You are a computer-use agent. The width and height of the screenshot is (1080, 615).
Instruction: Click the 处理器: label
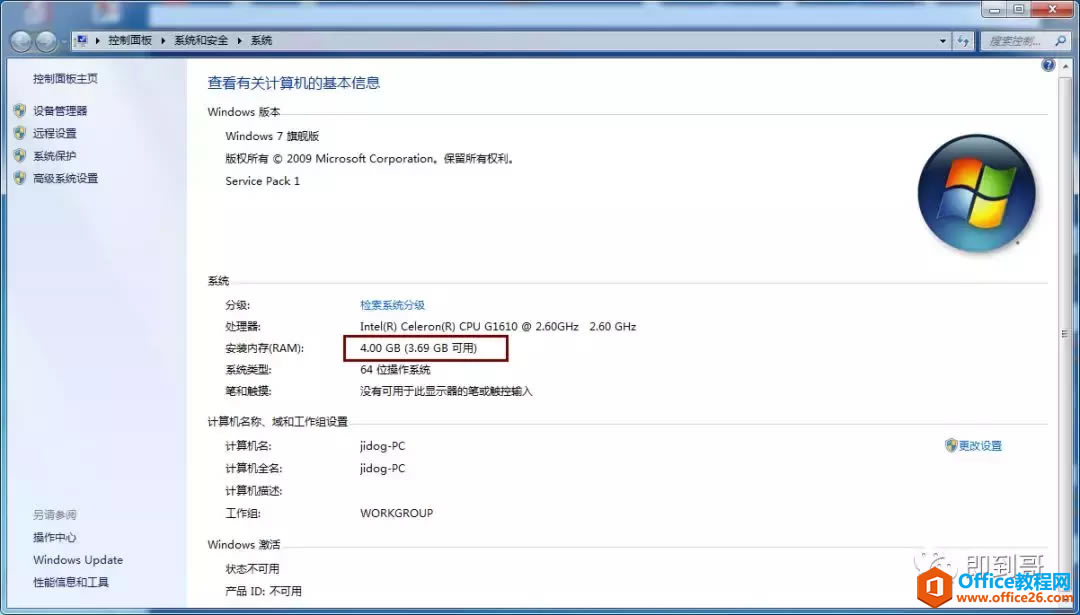coord(243,326)
